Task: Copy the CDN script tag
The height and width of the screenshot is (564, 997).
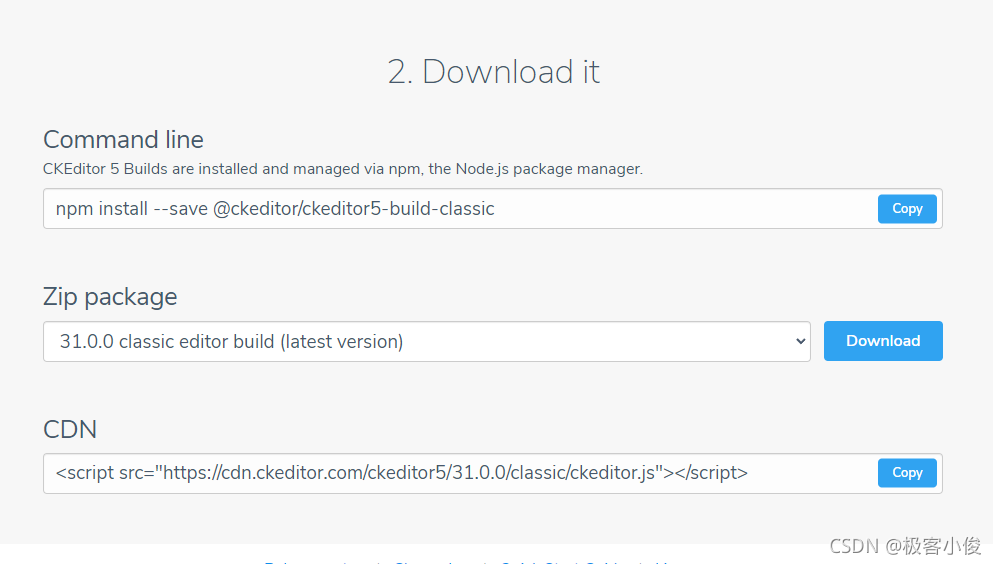Action: [x=907, y=472]
